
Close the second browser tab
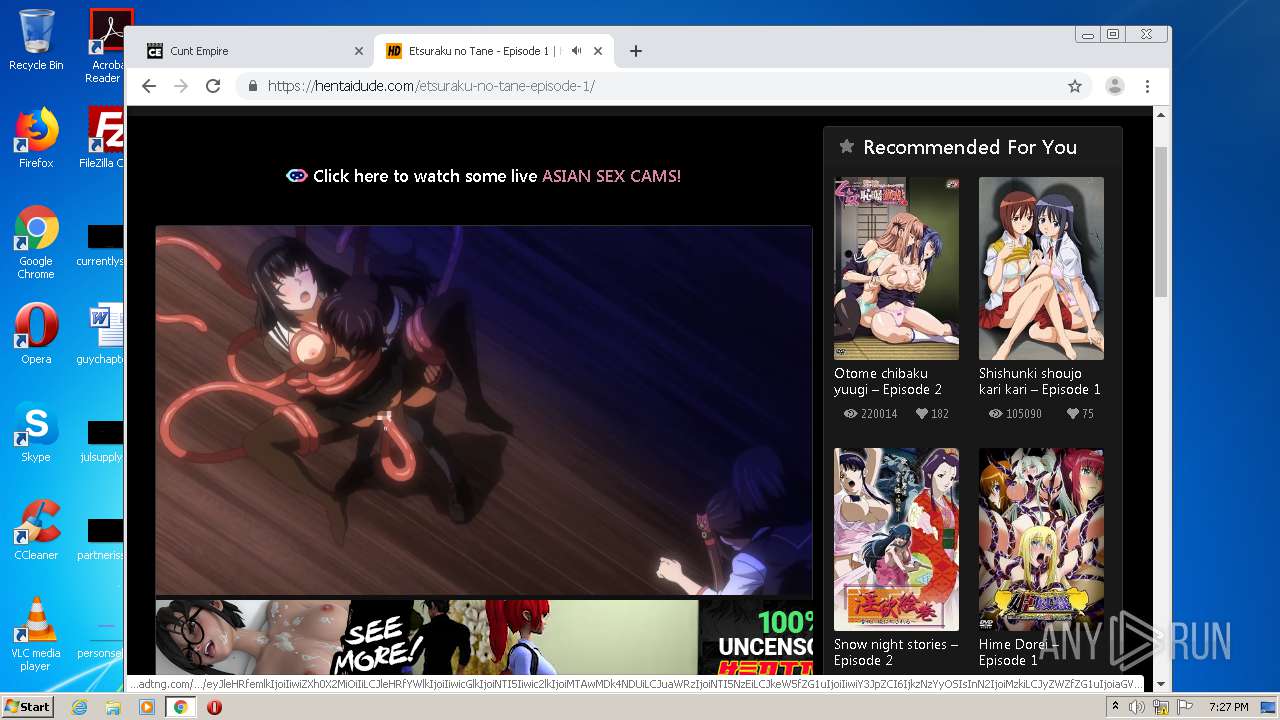[x=598, y=51]
